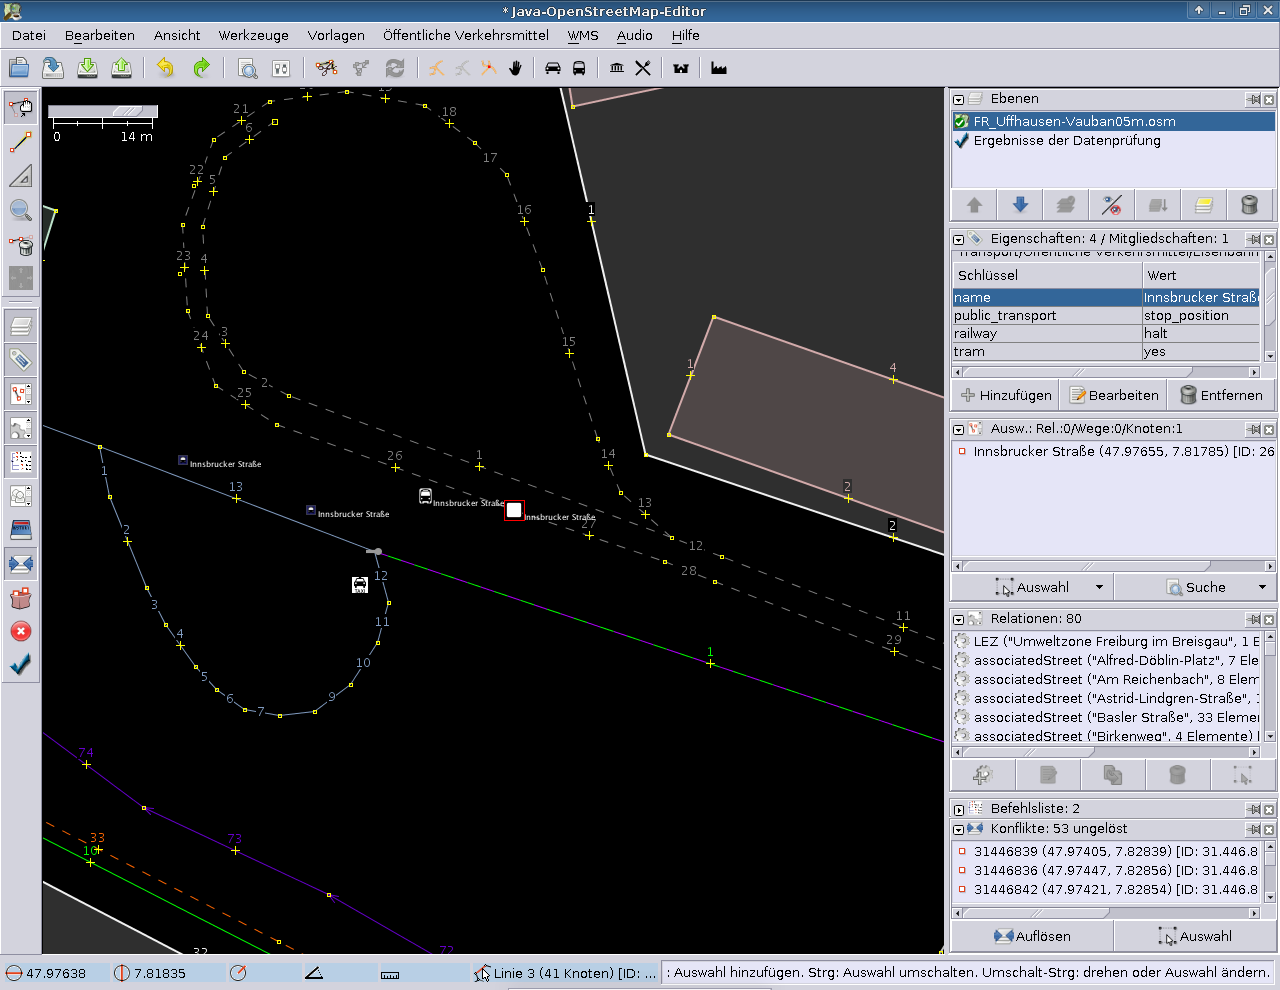This screenshot has width=1280, height=990.
Task: Select the delete mode tool
Action: [21, 244]
